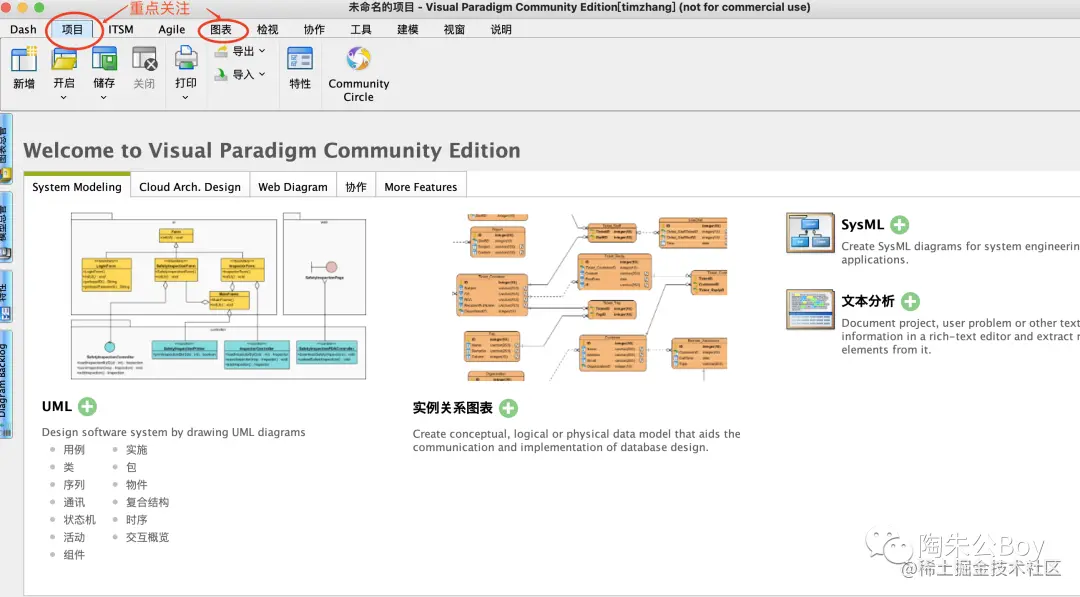
Task: Select the 交互概览 interaction overview link
Action: [x=147, y=537]
